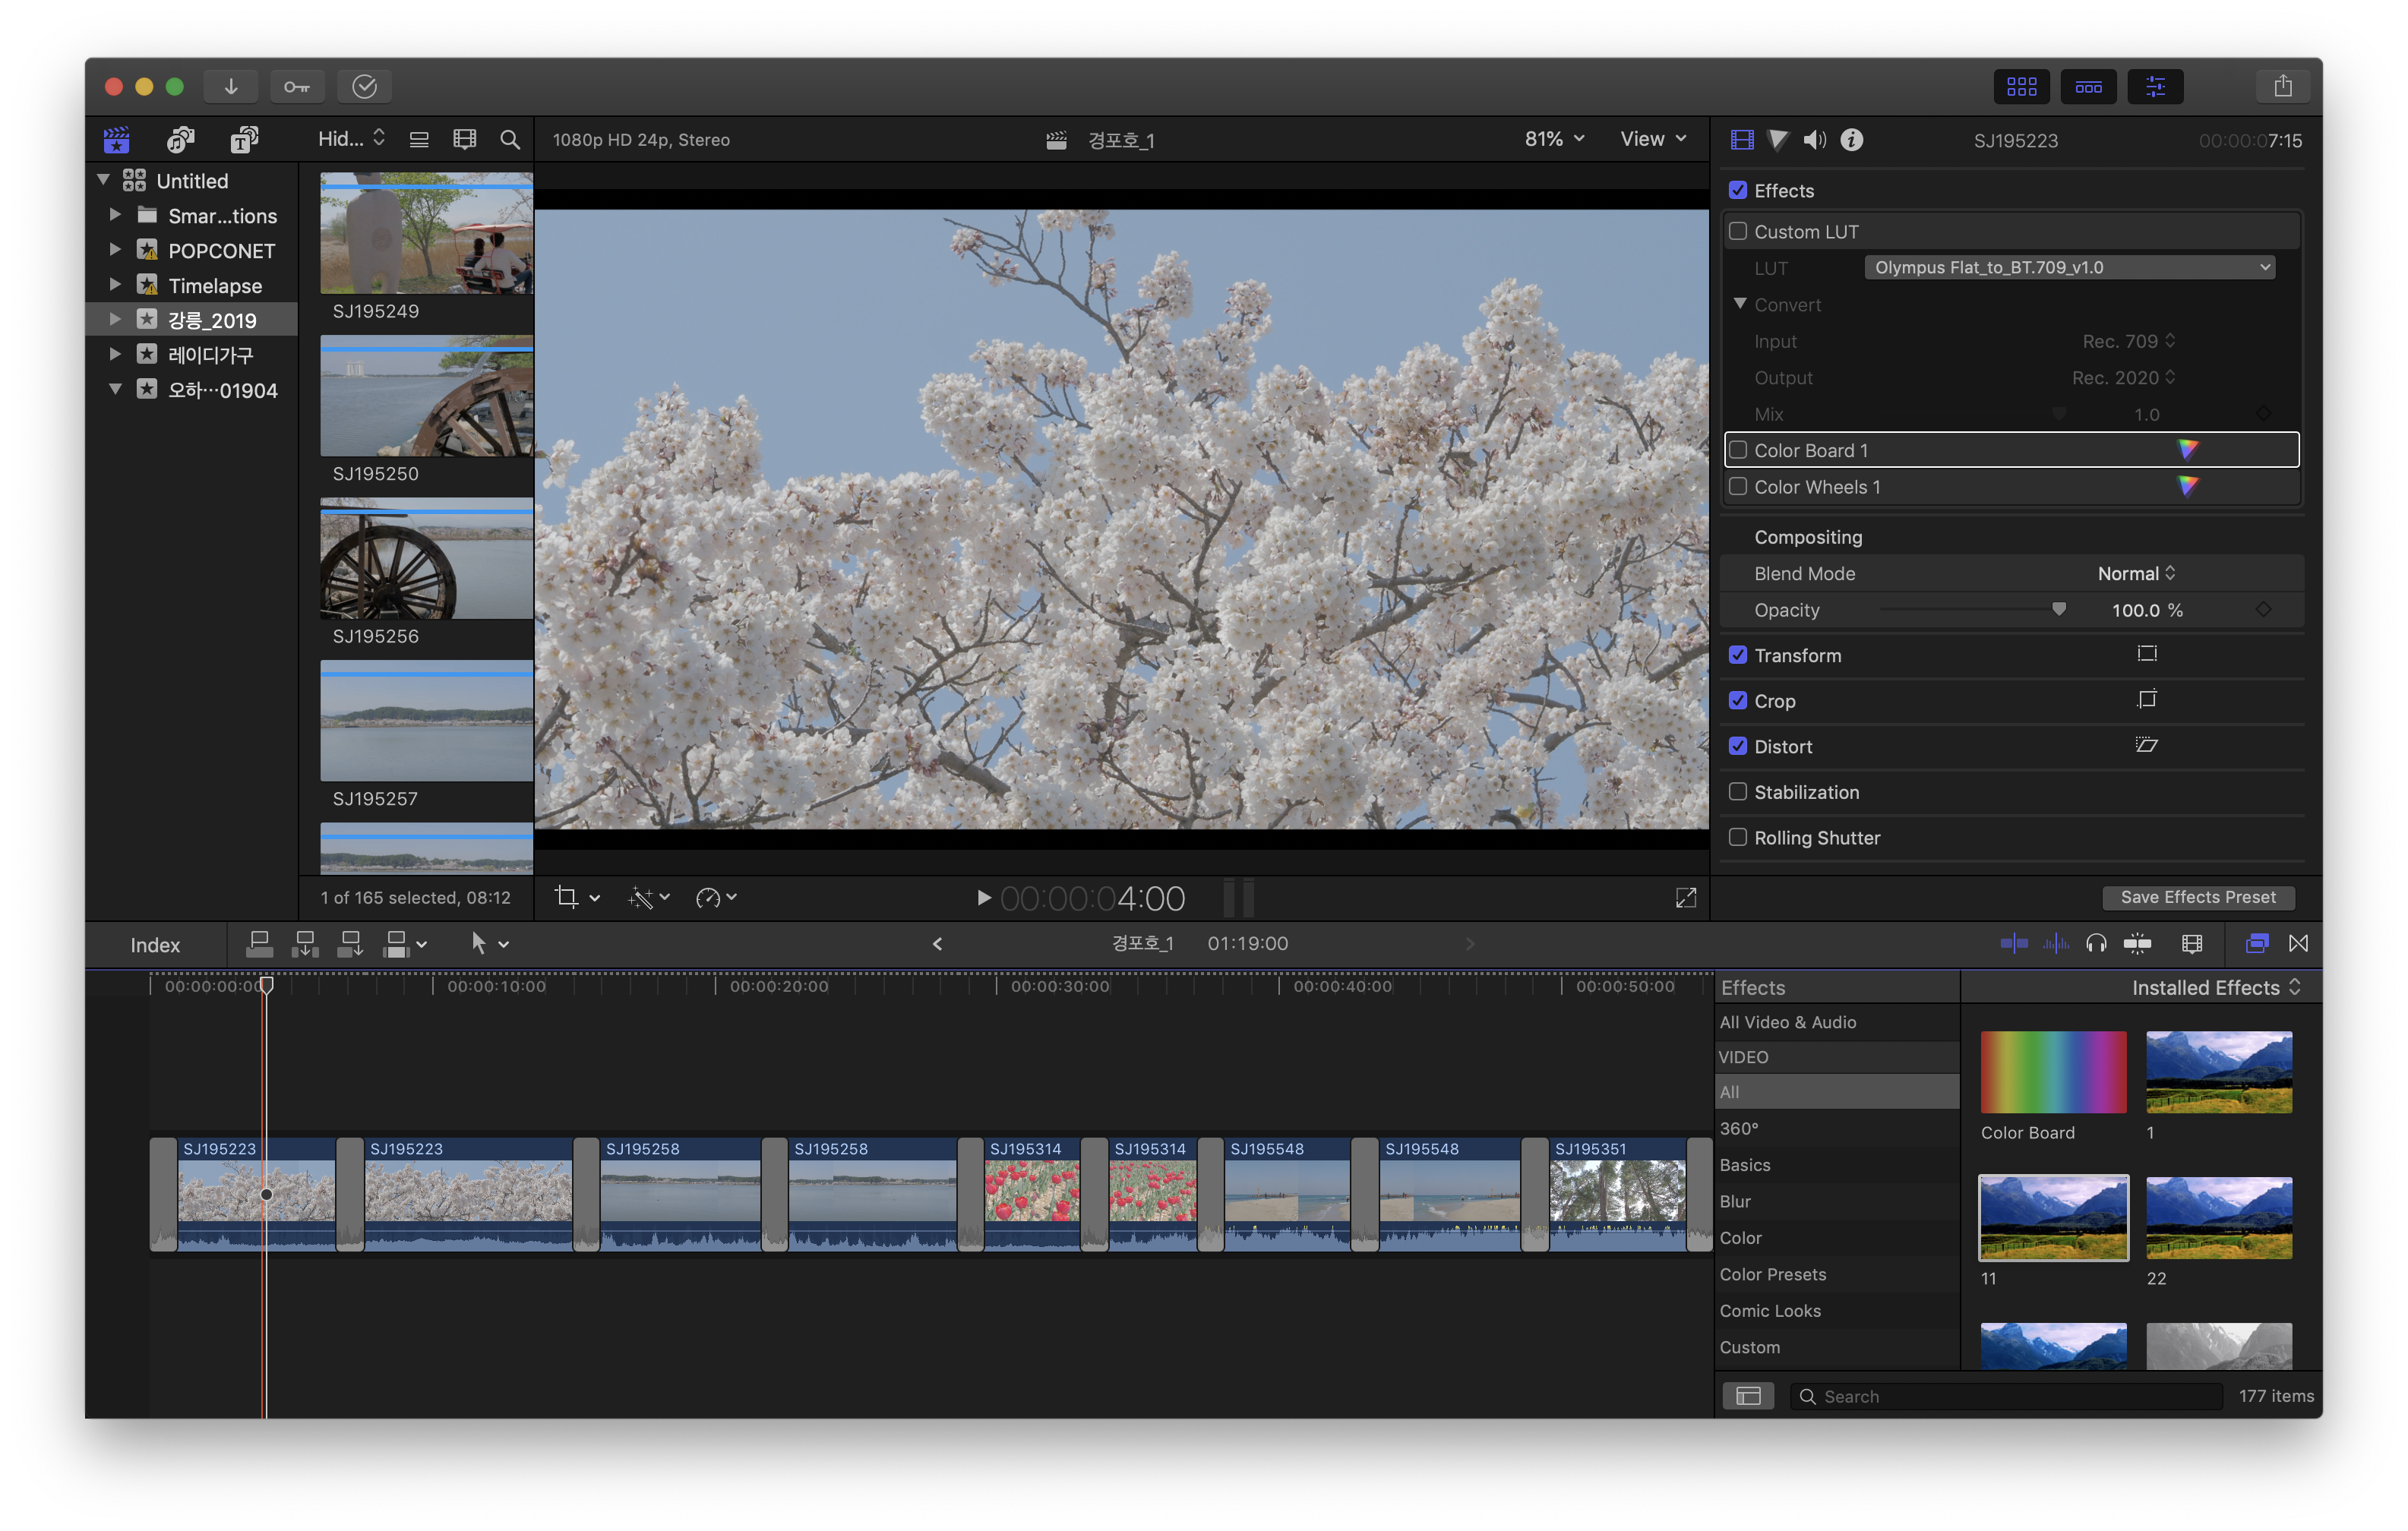Toggle solo headphones icon in timeline
The height and width of the screenshot is (1531, 2408).
pos(2096,943)
